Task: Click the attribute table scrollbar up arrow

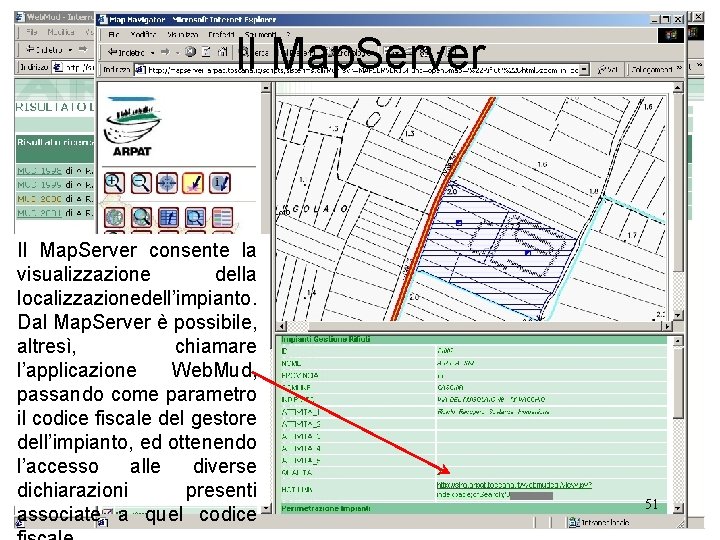Action: (x=678, y=341)
